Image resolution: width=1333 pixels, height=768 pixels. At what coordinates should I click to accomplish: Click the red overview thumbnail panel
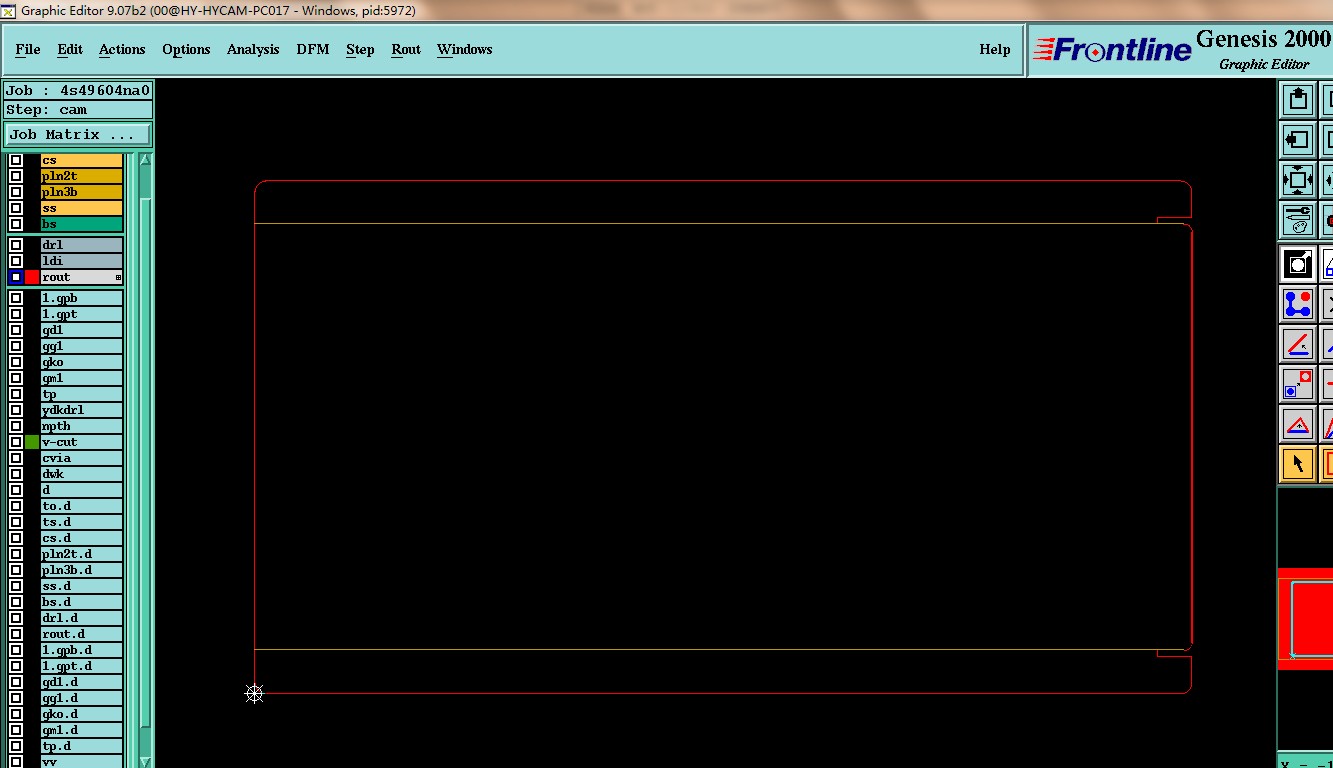coord(1305,618)
